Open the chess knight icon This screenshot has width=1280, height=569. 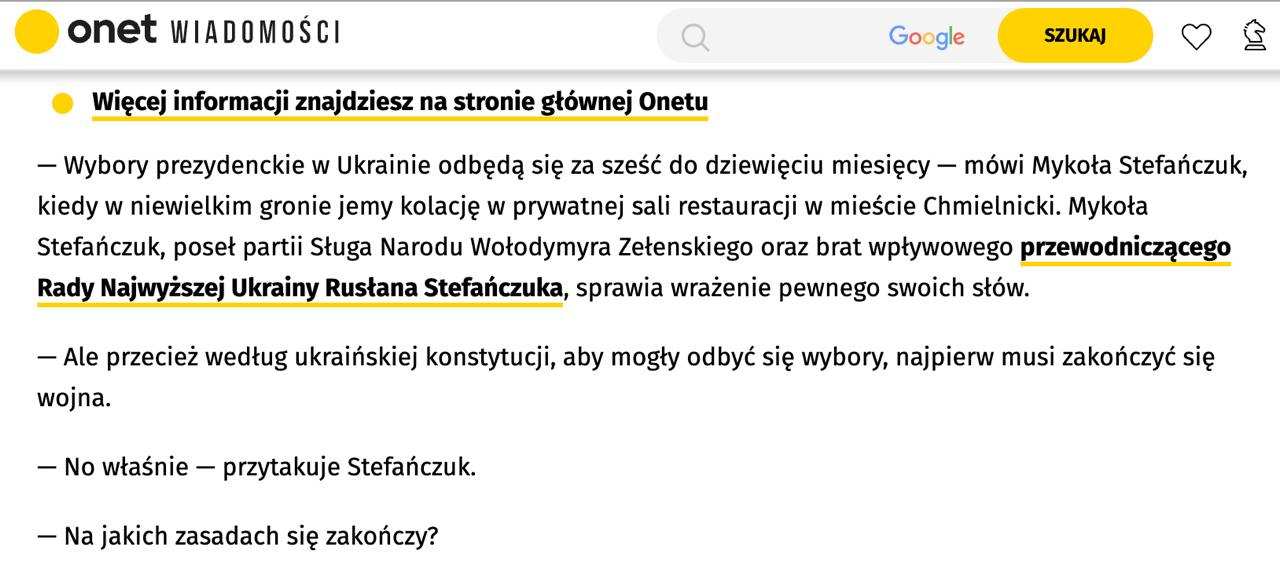coord(1254,35)
